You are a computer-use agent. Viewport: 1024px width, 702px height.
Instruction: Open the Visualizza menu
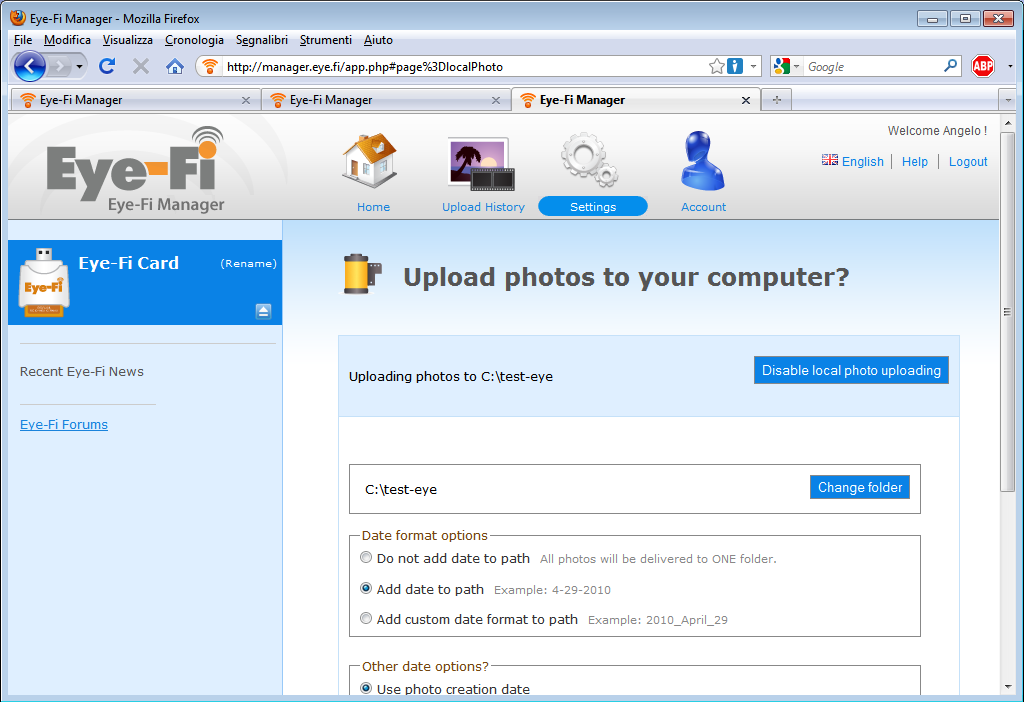pyautogui.click(x=127, y=40)
